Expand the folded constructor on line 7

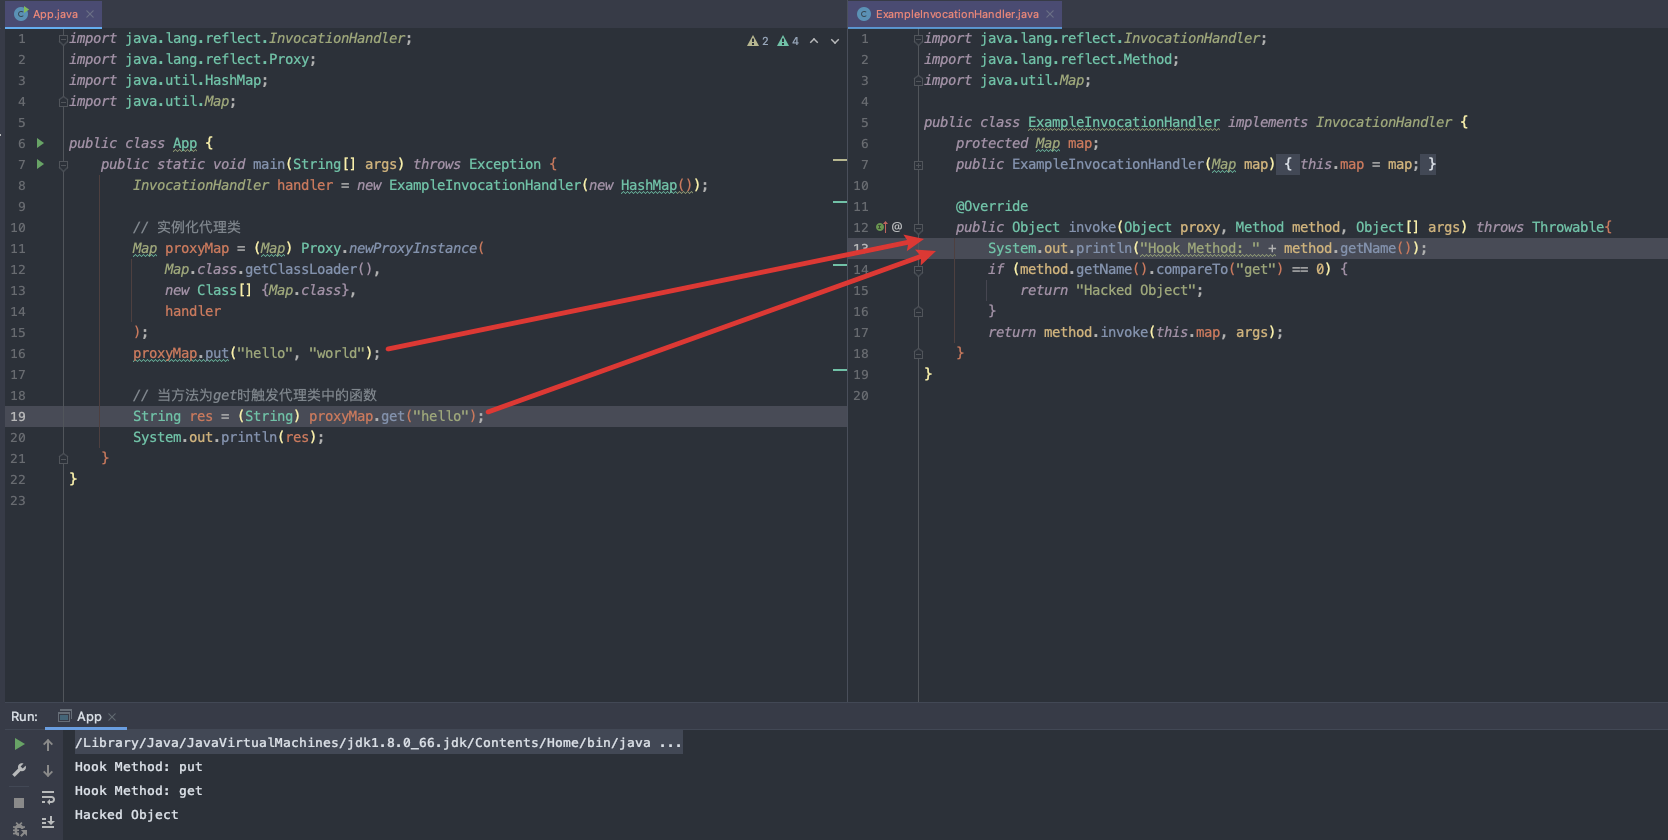point(918,164)
